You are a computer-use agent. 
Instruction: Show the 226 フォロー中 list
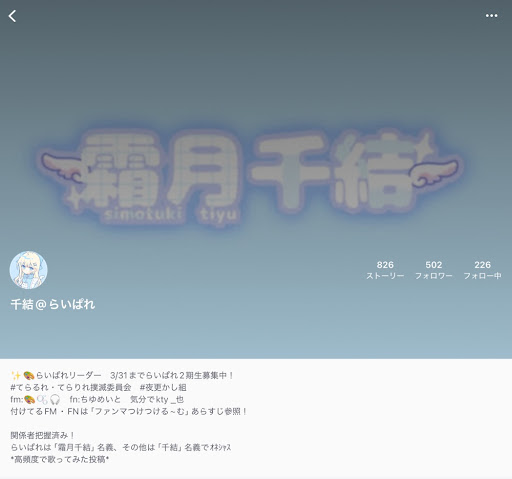(482, 270)
